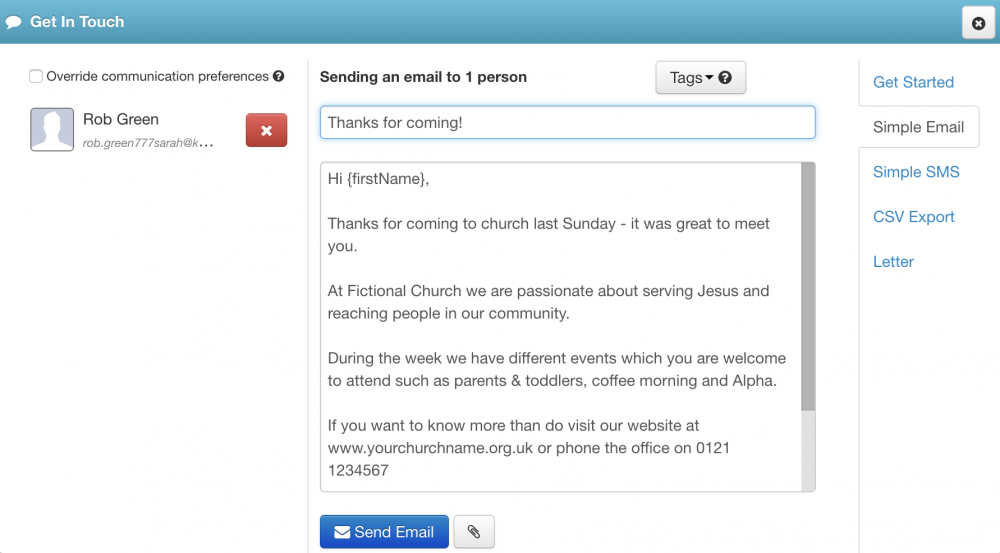This screenshot has height=553, width=1000.
Task: Click the email body scrollbar thumb
Action: [808, 286]
